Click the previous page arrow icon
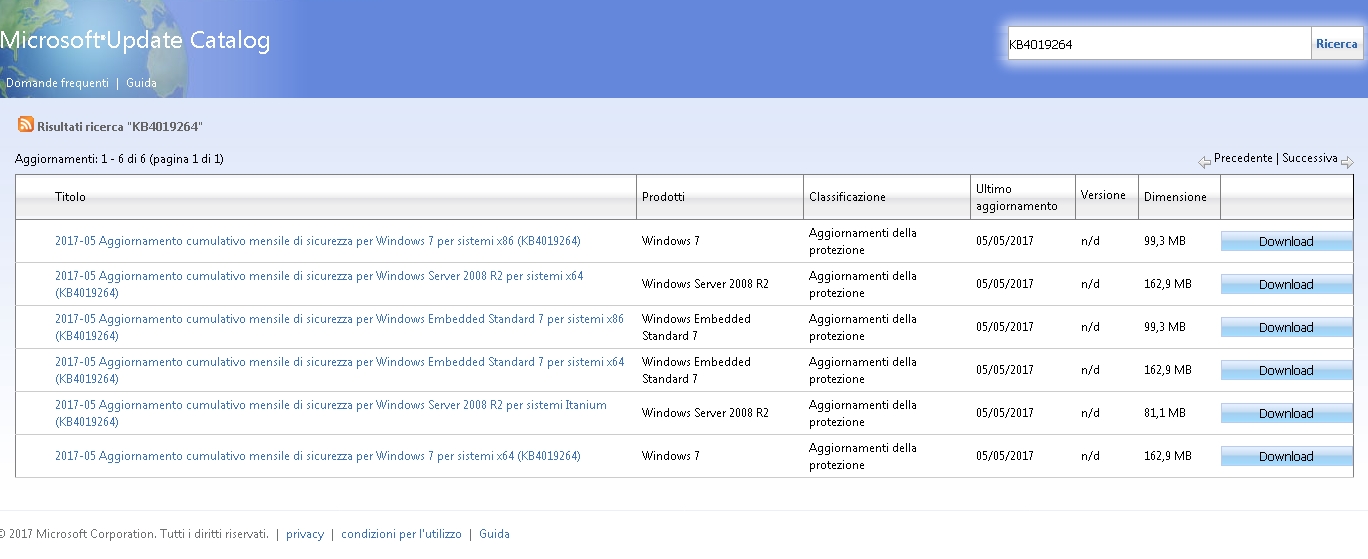Viewport: 1368px width, 559px height. pos(1205,162)
